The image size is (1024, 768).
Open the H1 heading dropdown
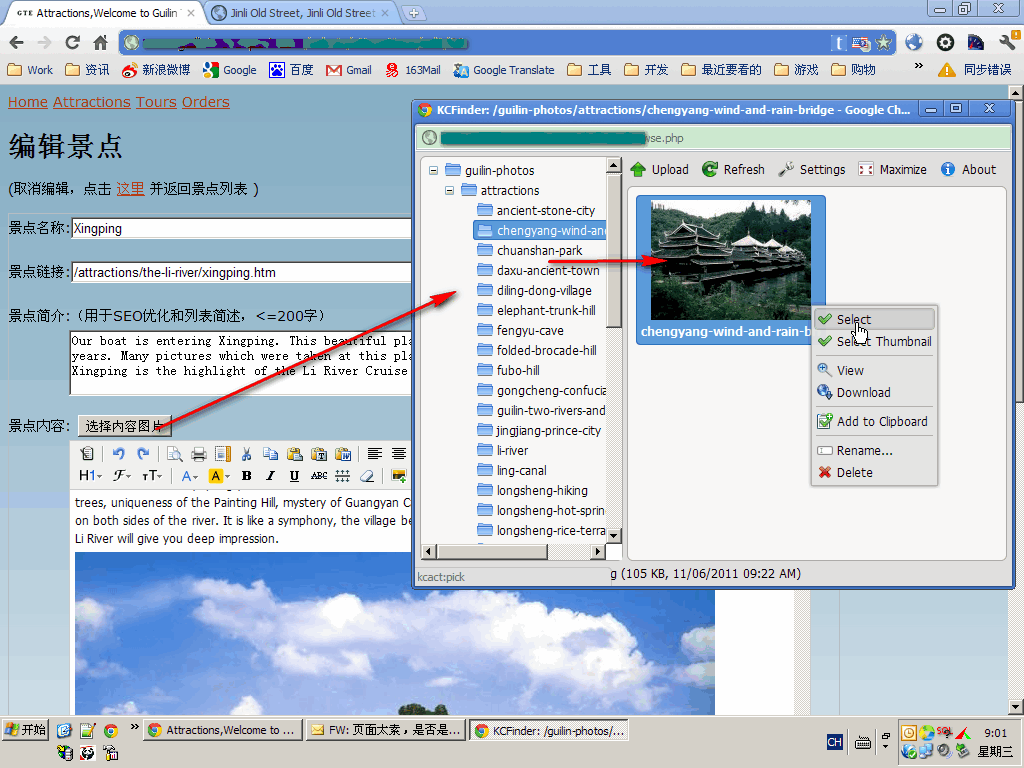coord(90,476)
